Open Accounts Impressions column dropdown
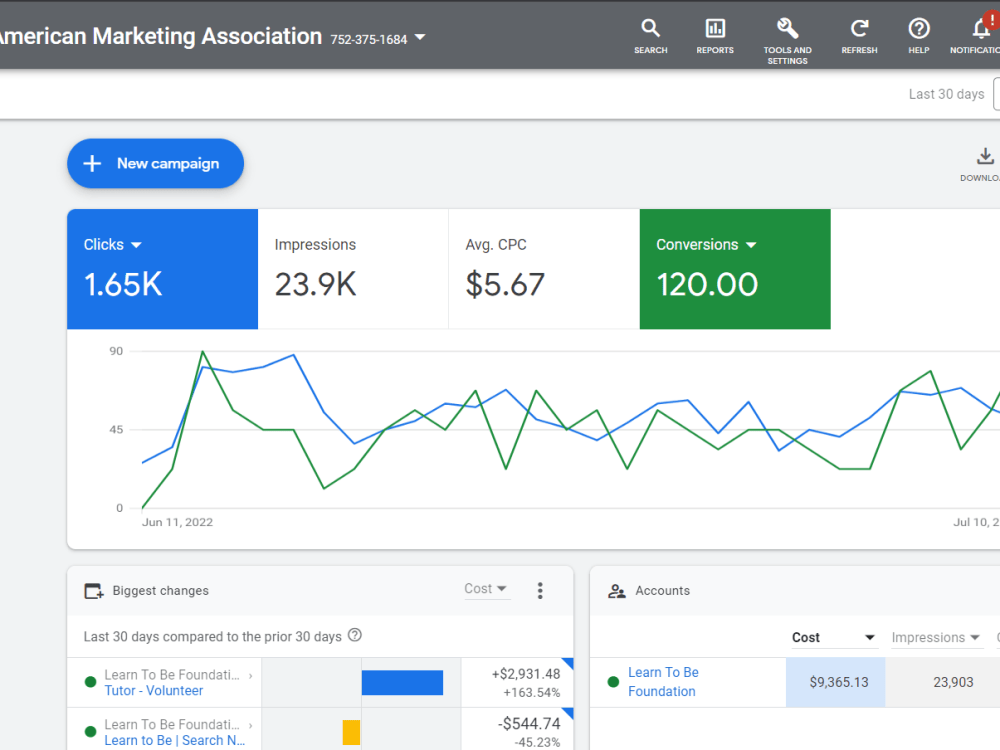Screen dimensions: 1000x750 tap(936, 637)
